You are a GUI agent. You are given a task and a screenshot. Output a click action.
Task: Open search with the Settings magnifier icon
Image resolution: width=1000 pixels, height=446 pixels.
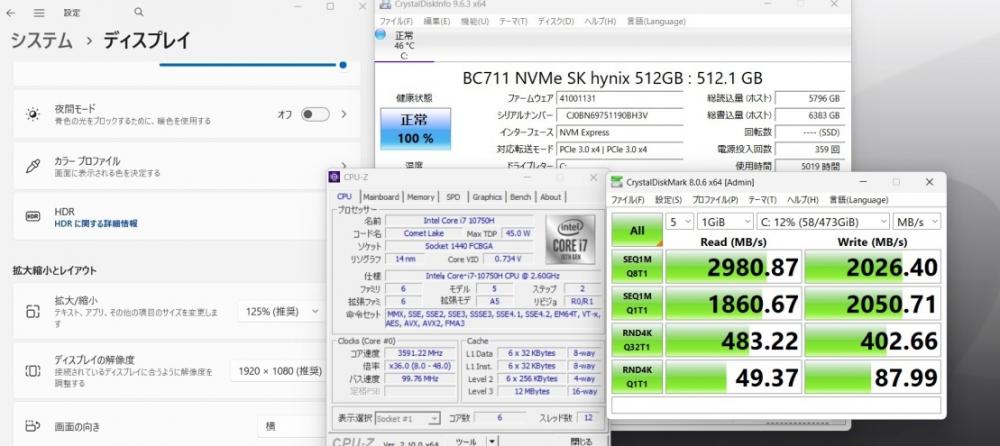tap(139, 12)
